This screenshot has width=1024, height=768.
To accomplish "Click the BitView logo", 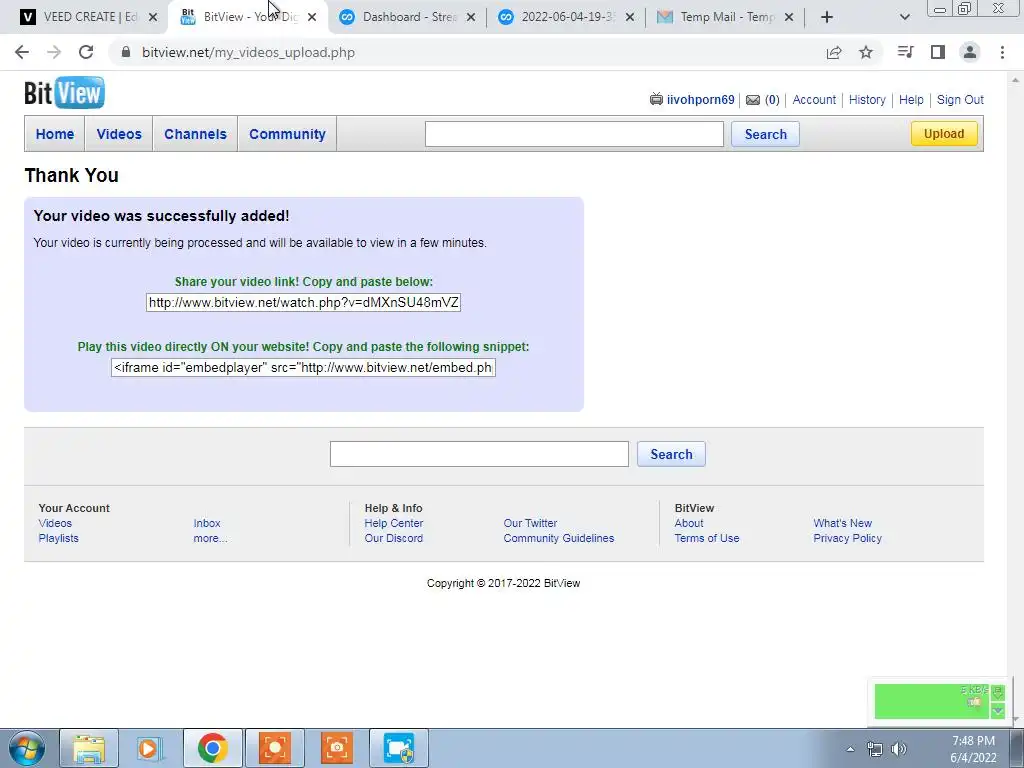I will (x=65, y=93).
